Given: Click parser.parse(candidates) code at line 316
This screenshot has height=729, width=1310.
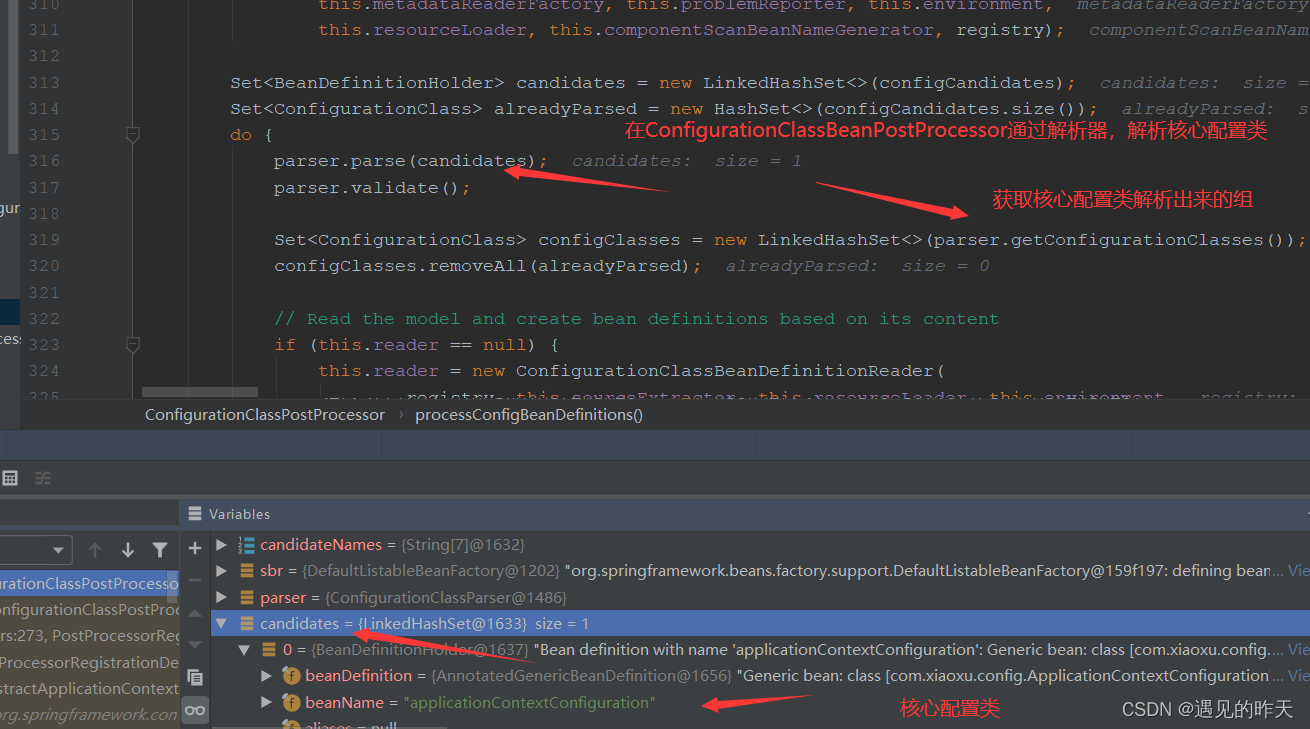Looking at the screenshot, I should (411, 161).
